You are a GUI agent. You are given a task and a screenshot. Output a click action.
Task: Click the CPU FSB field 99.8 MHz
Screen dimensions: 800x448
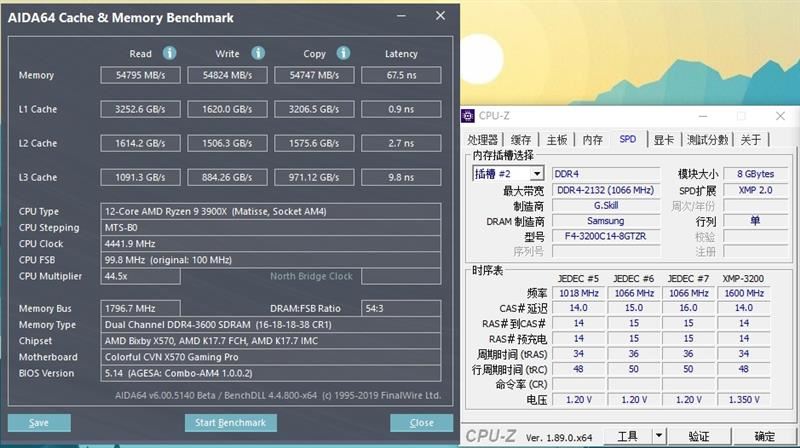(x=270, y=260)
